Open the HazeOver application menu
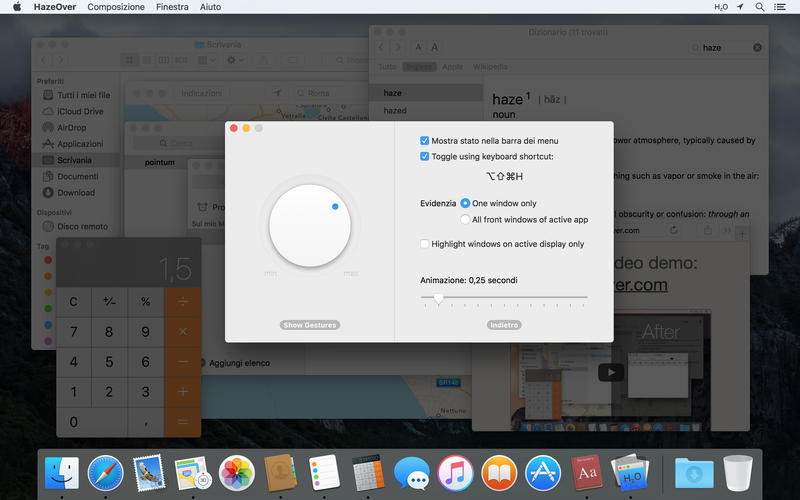The image size is (800, 500). pyautogui.click(x=55, y=7)
